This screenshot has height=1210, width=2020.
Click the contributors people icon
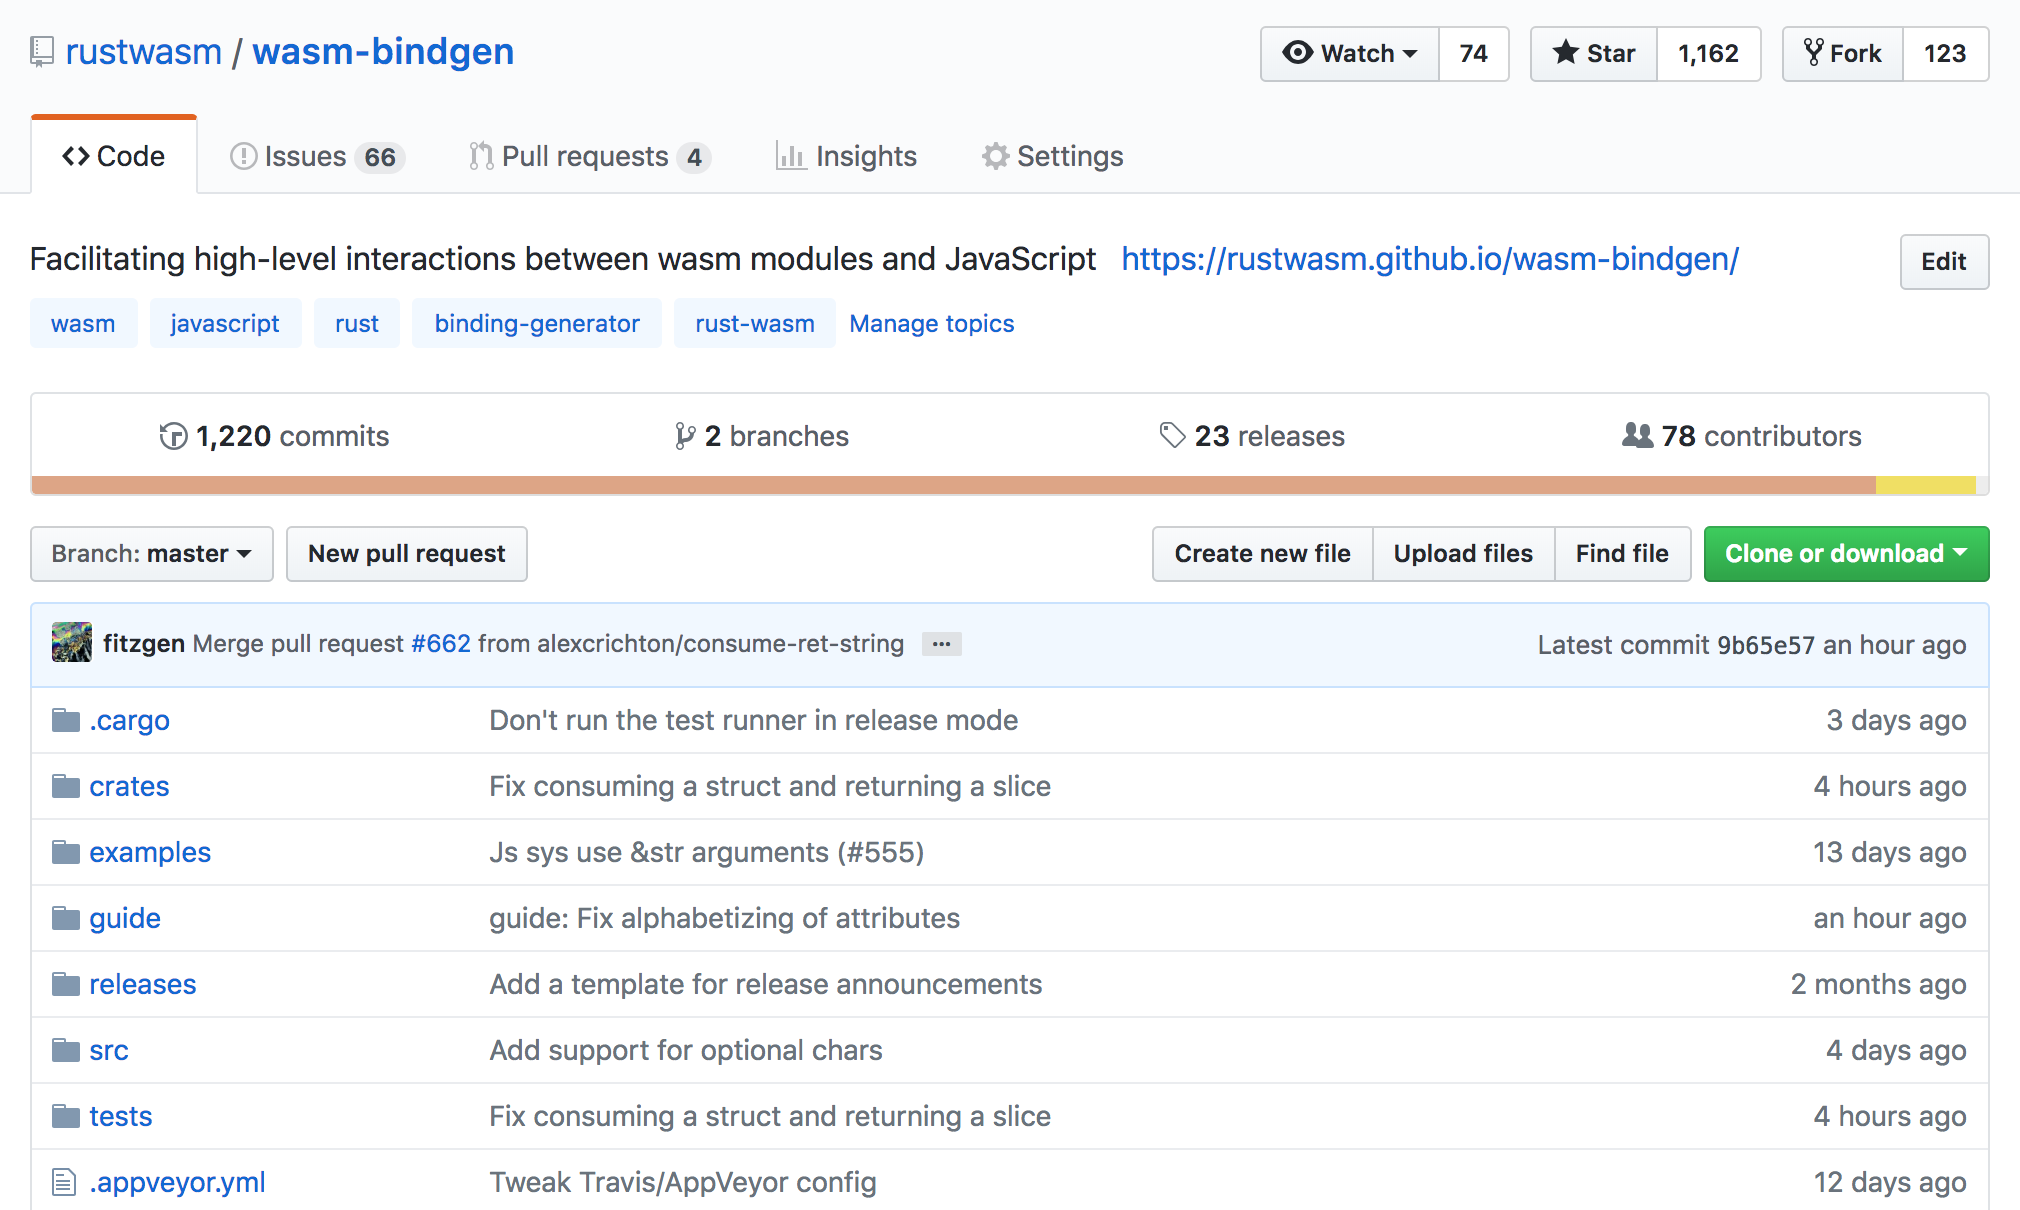[x=1637, y=435]
